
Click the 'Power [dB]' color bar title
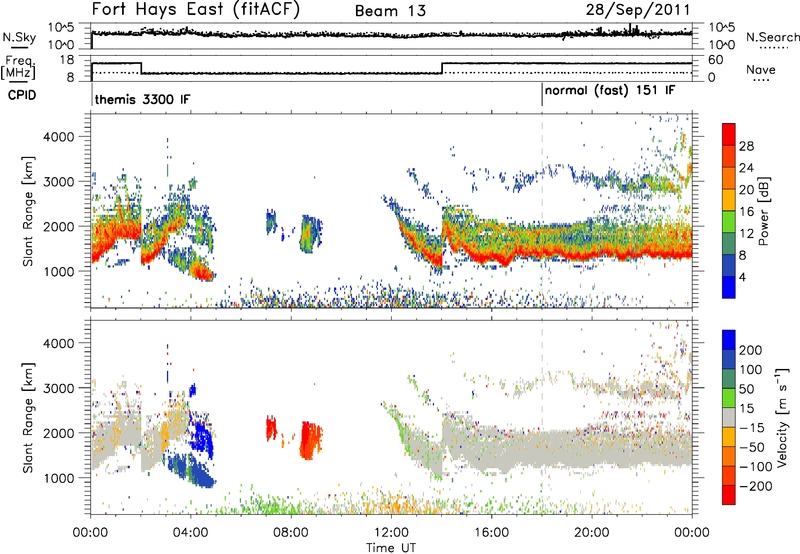tap(763, 211)
